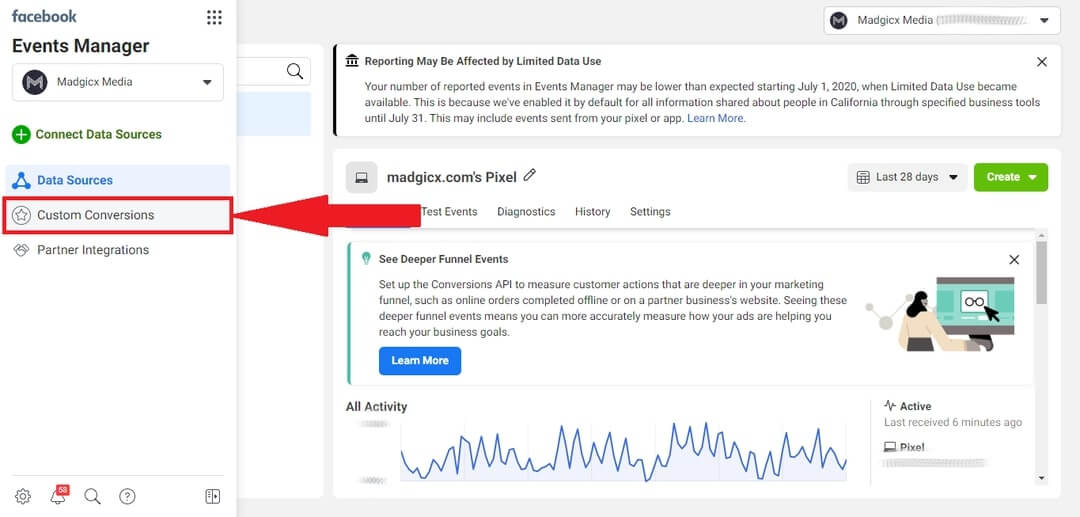Click the Active status pulse icon
The image size is (1080, 517).
pyautogui.click(x=890, y=406)
